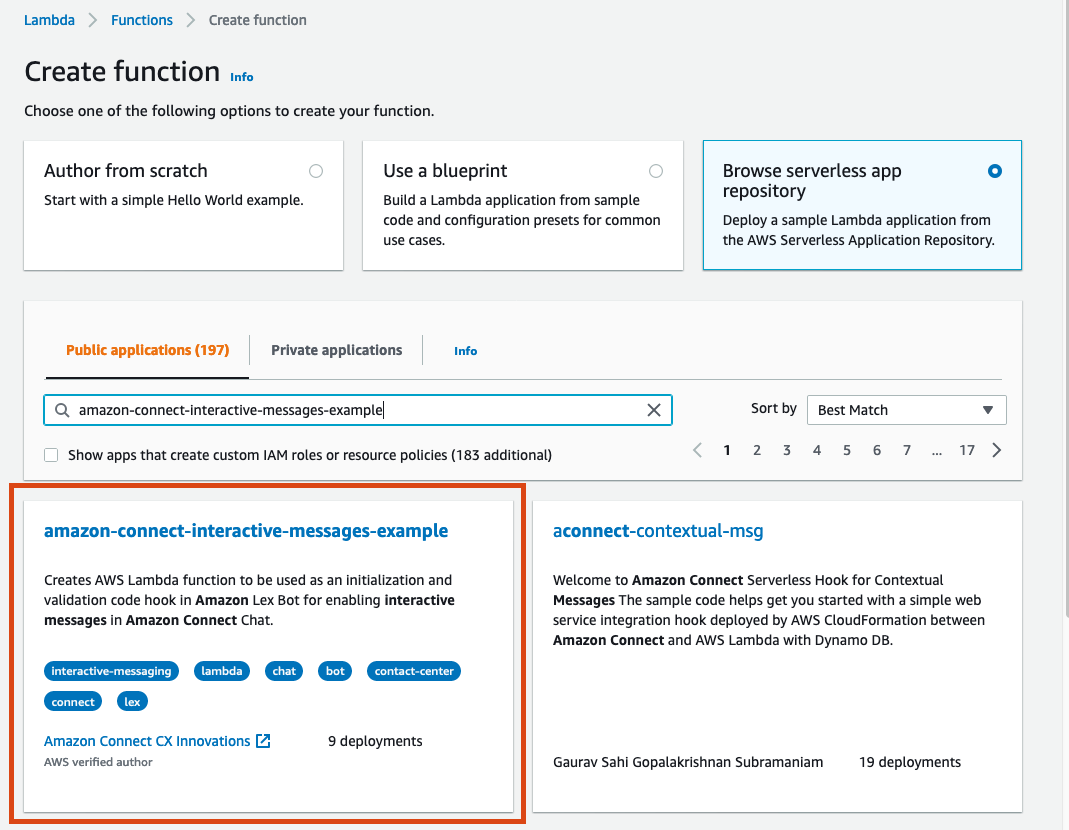Screen dimensions: 1069x830
Task: Click the connect tag
Action: click(x=73, y=702)
